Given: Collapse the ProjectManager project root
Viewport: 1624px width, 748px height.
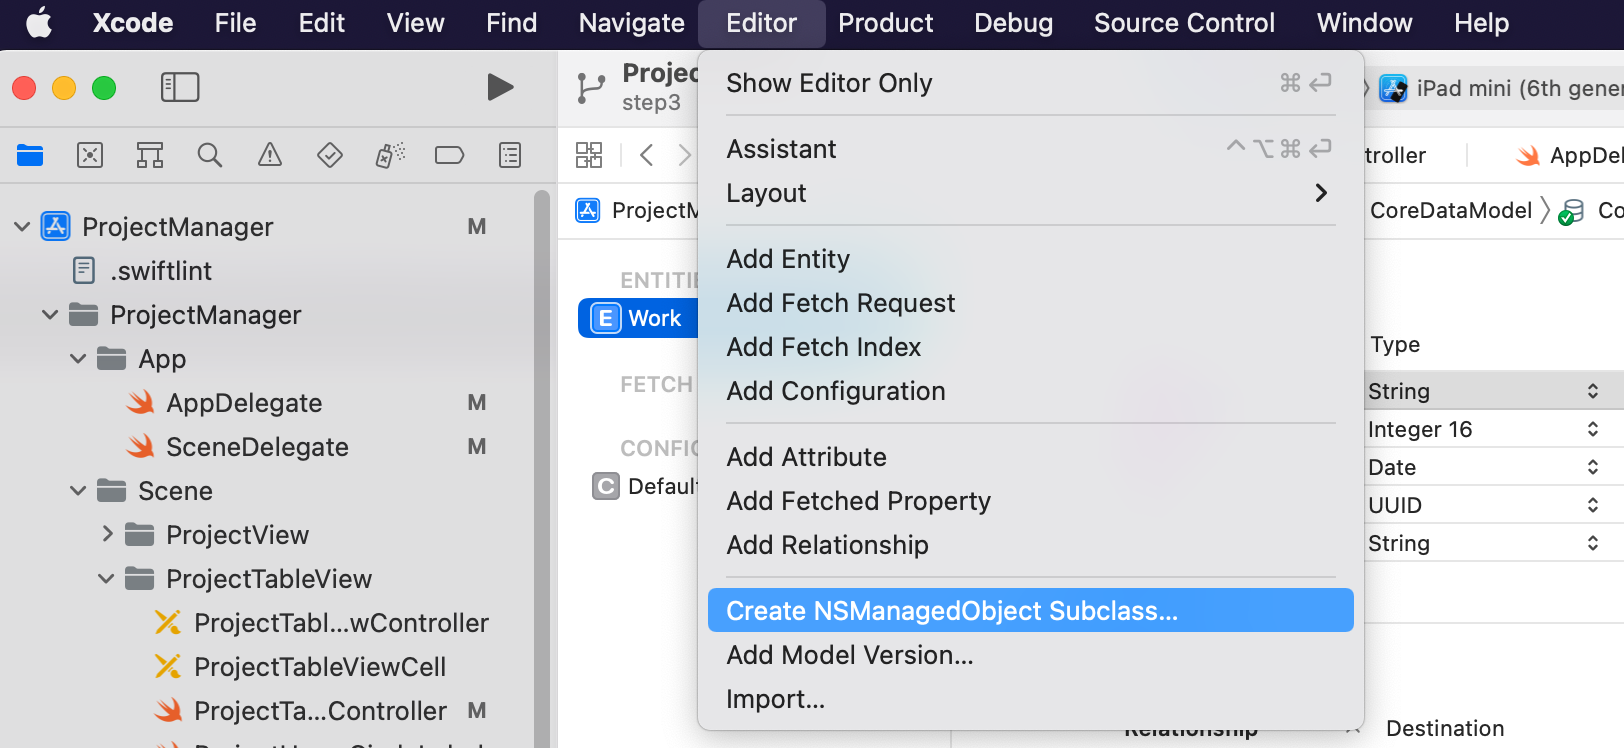Looking at the screenshot, I should coord(22,227).
